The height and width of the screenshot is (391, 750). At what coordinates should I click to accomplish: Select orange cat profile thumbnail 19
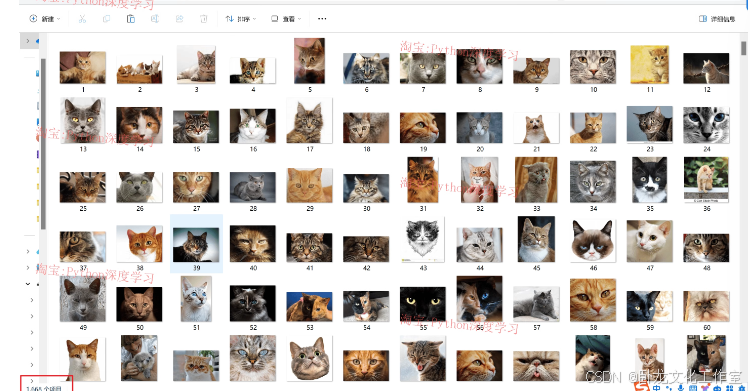pos(423,127)
